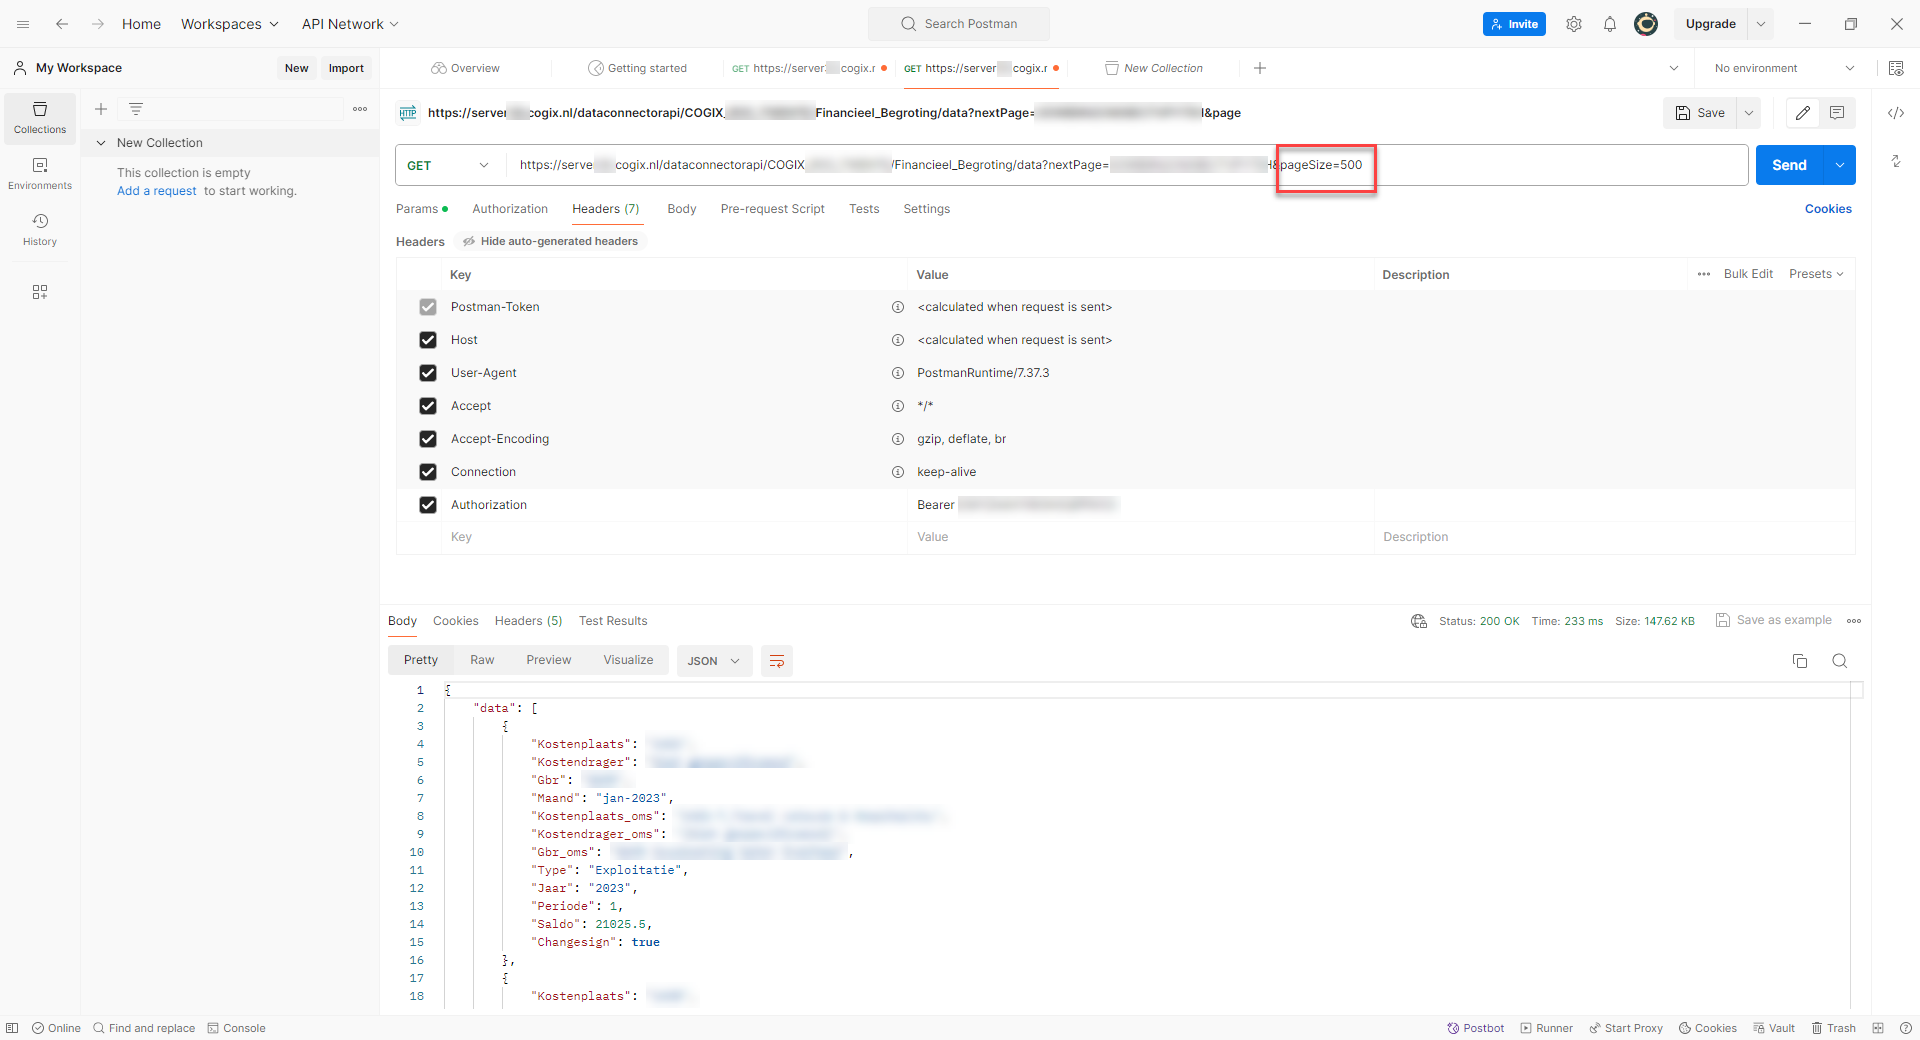Click the Import button

click(x=346, y=68)
